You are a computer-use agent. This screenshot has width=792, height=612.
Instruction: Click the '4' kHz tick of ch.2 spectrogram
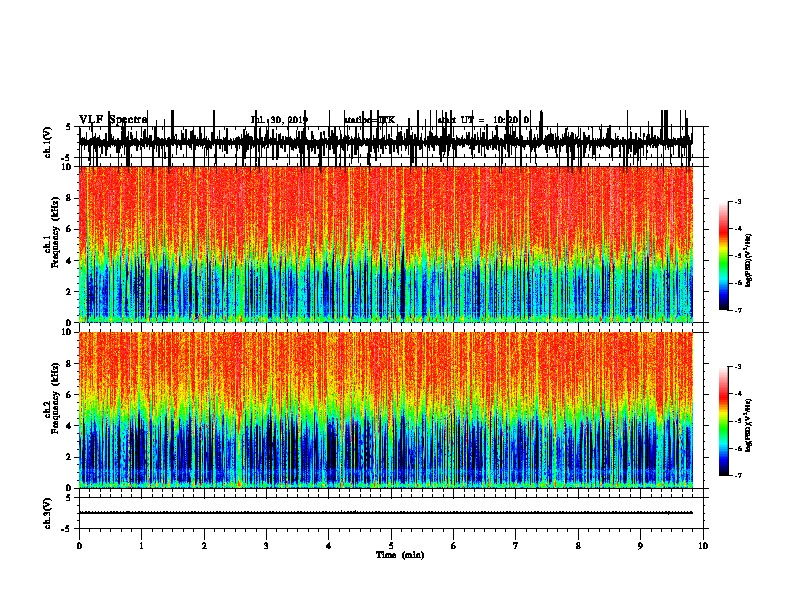pos(69,426)
